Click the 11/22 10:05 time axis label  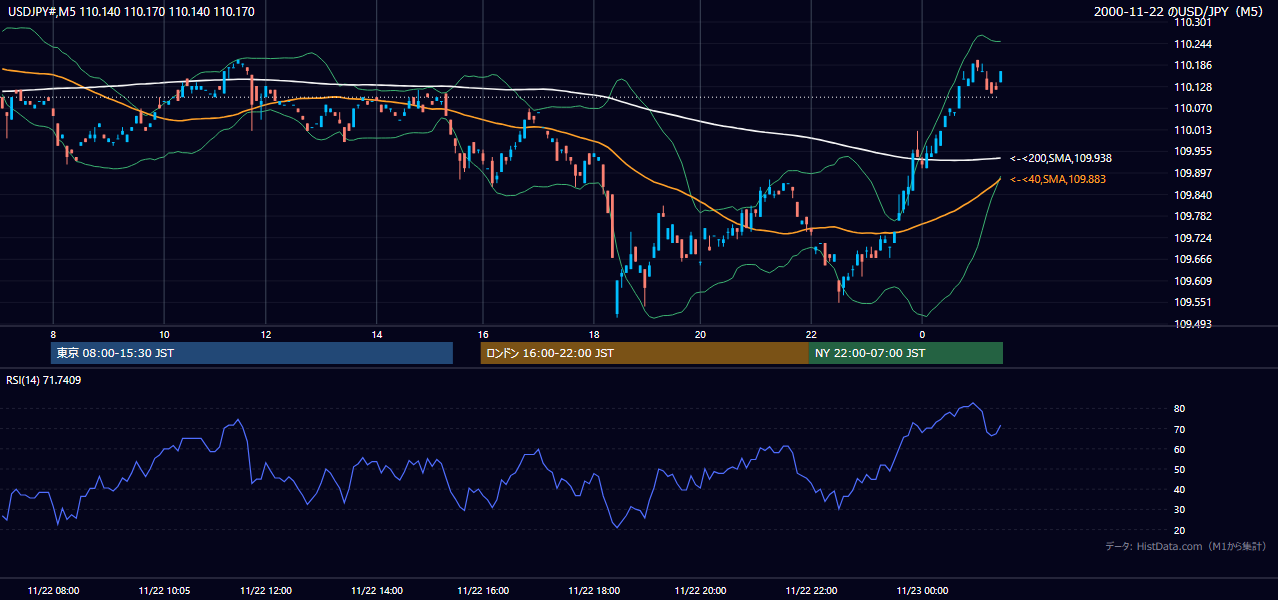[x=164, y=591]
